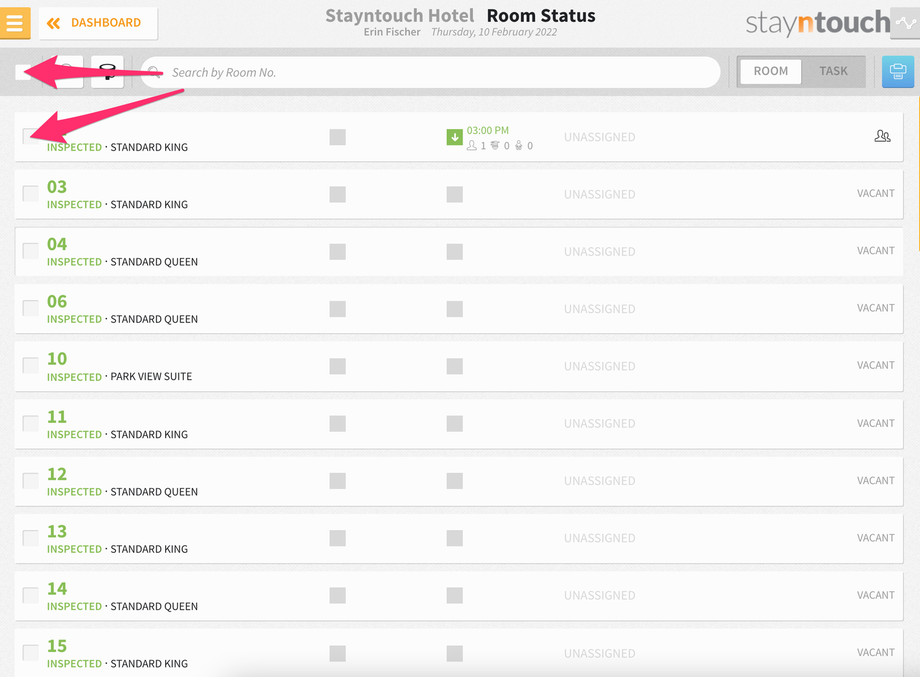
Task: Click VACANT status for room 15
Action: 875,652
